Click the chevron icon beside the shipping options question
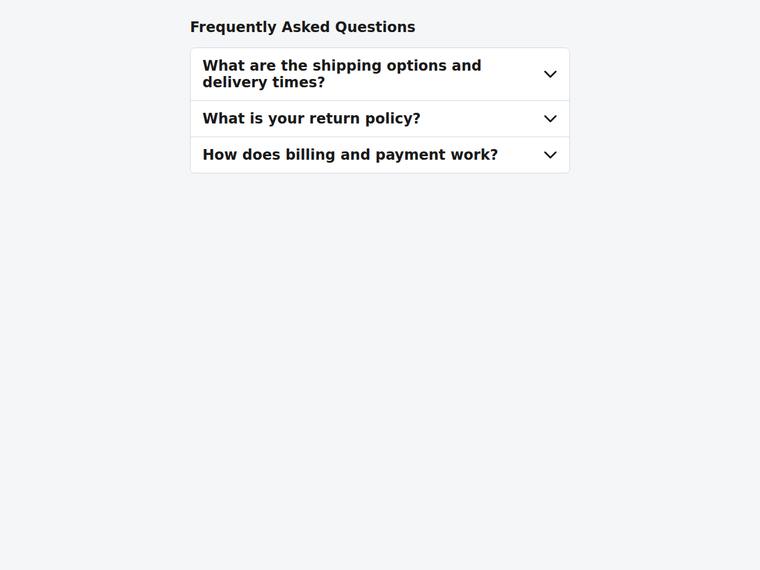 click(x=550, y=74)
